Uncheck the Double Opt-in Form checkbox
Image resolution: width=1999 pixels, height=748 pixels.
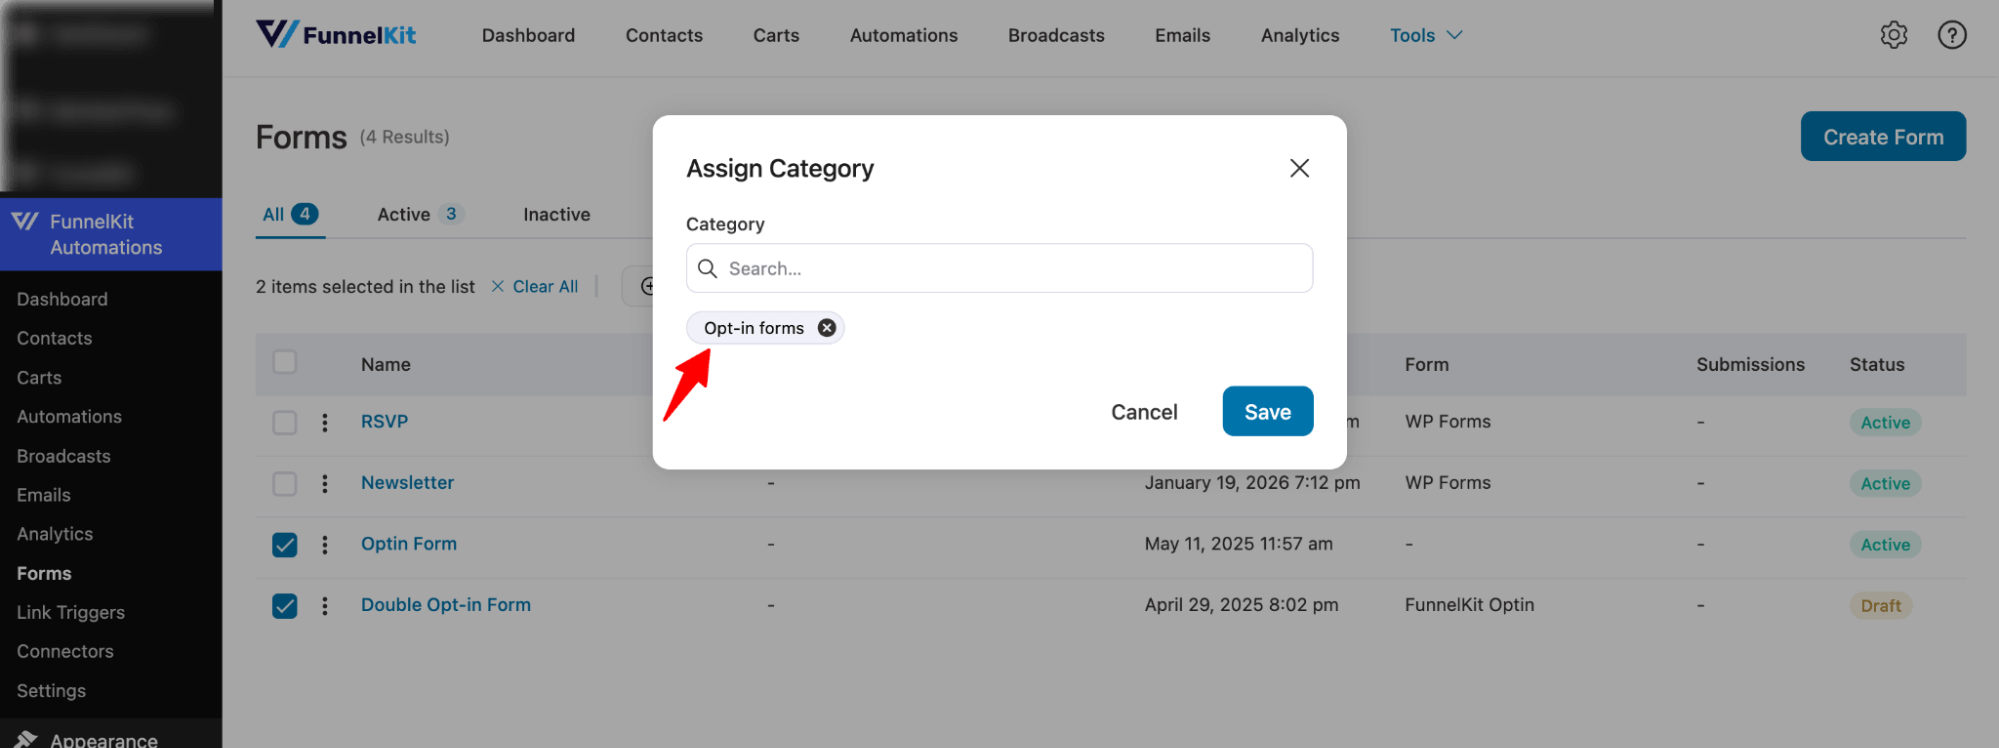[285, 605]
